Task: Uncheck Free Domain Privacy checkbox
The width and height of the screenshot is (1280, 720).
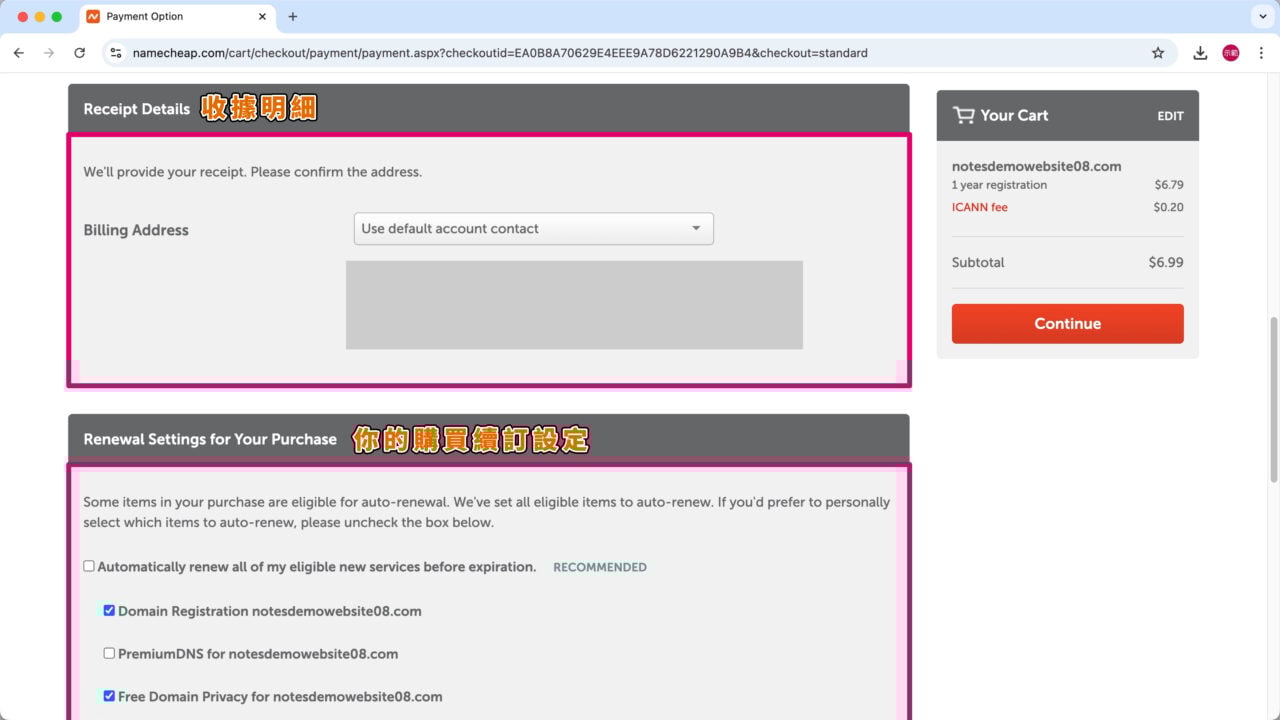Action: click(x=109, y=696)
